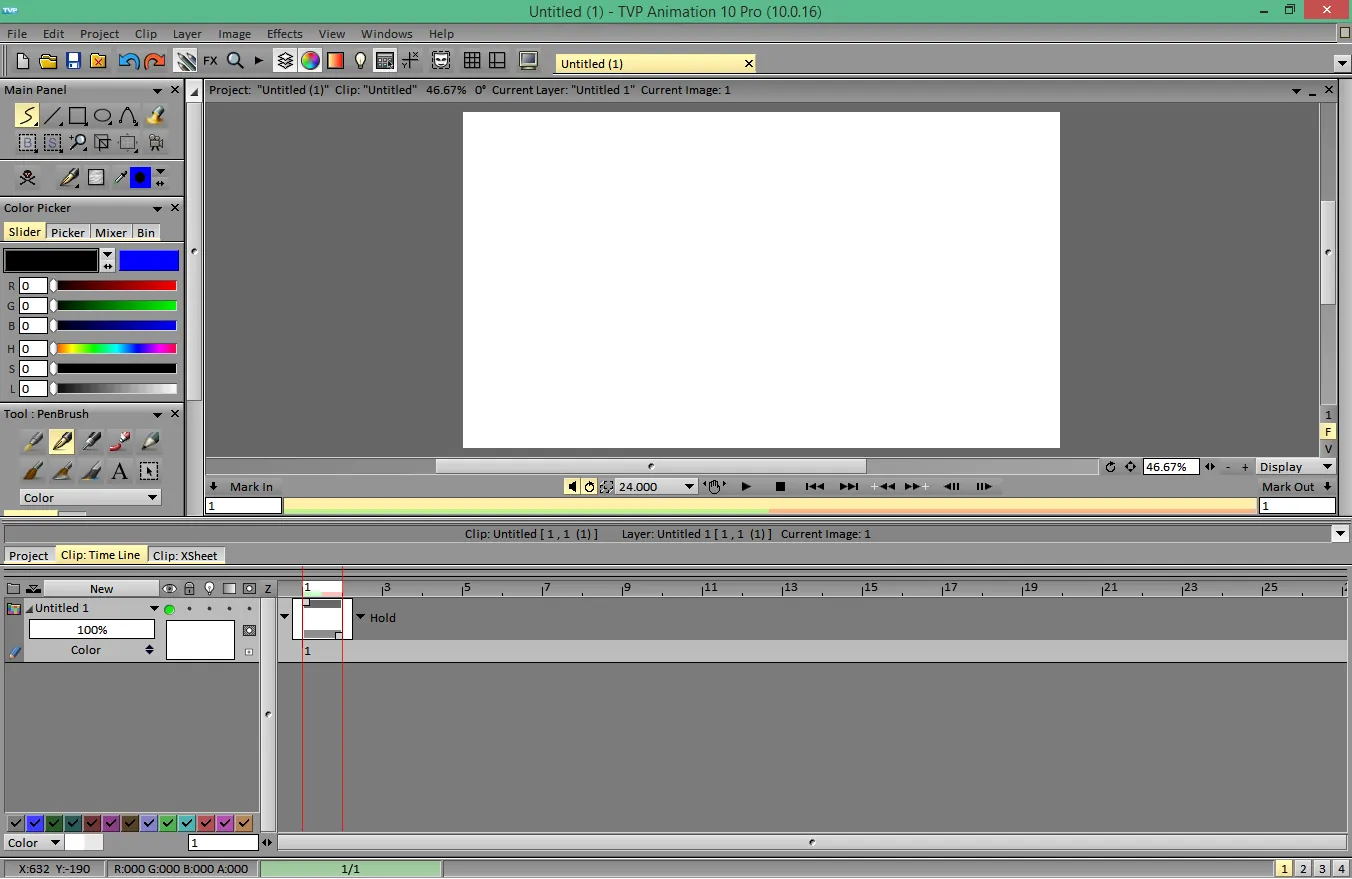Screen dimensions: 1352x879
Task: Create a new project with the blank page icon
Action: click(x=23, y=61)
